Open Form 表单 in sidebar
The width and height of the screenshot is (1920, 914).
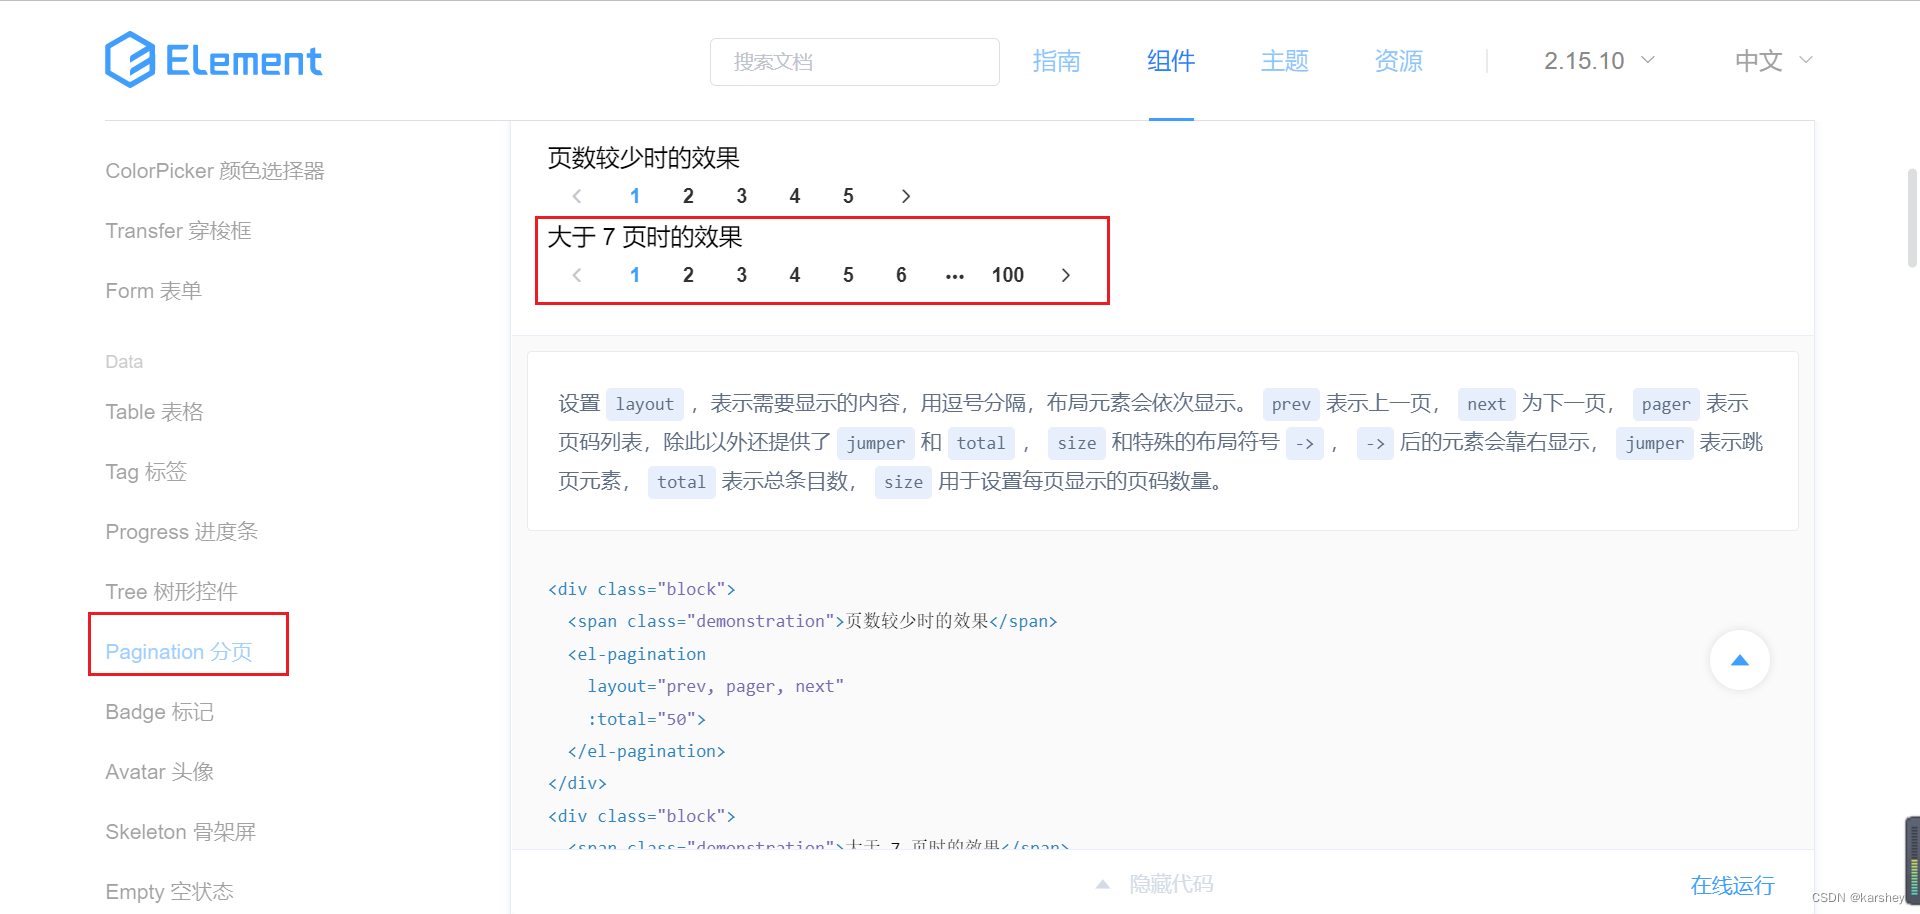(x=154, y=291)
